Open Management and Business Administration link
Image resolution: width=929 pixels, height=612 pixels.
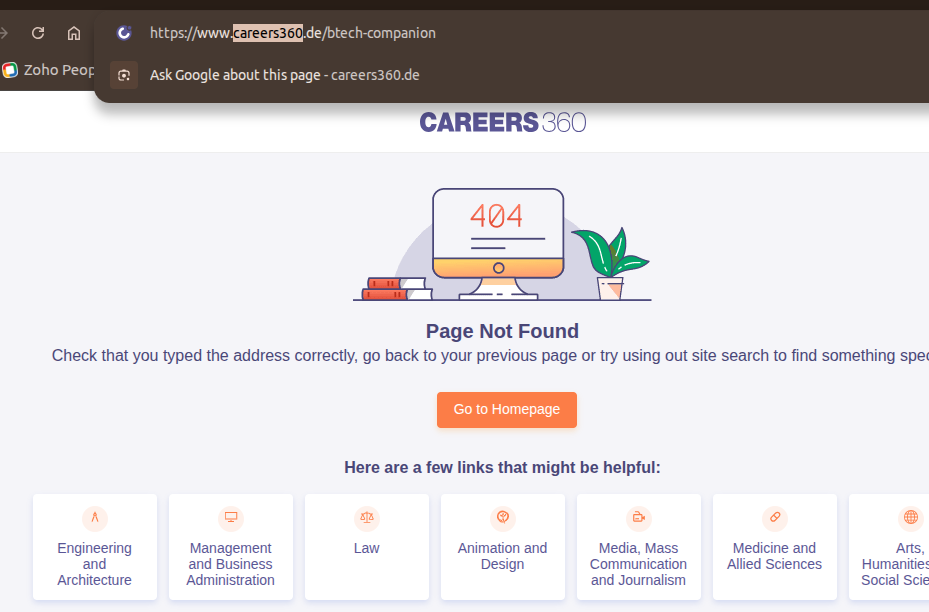tap(231, 564)
